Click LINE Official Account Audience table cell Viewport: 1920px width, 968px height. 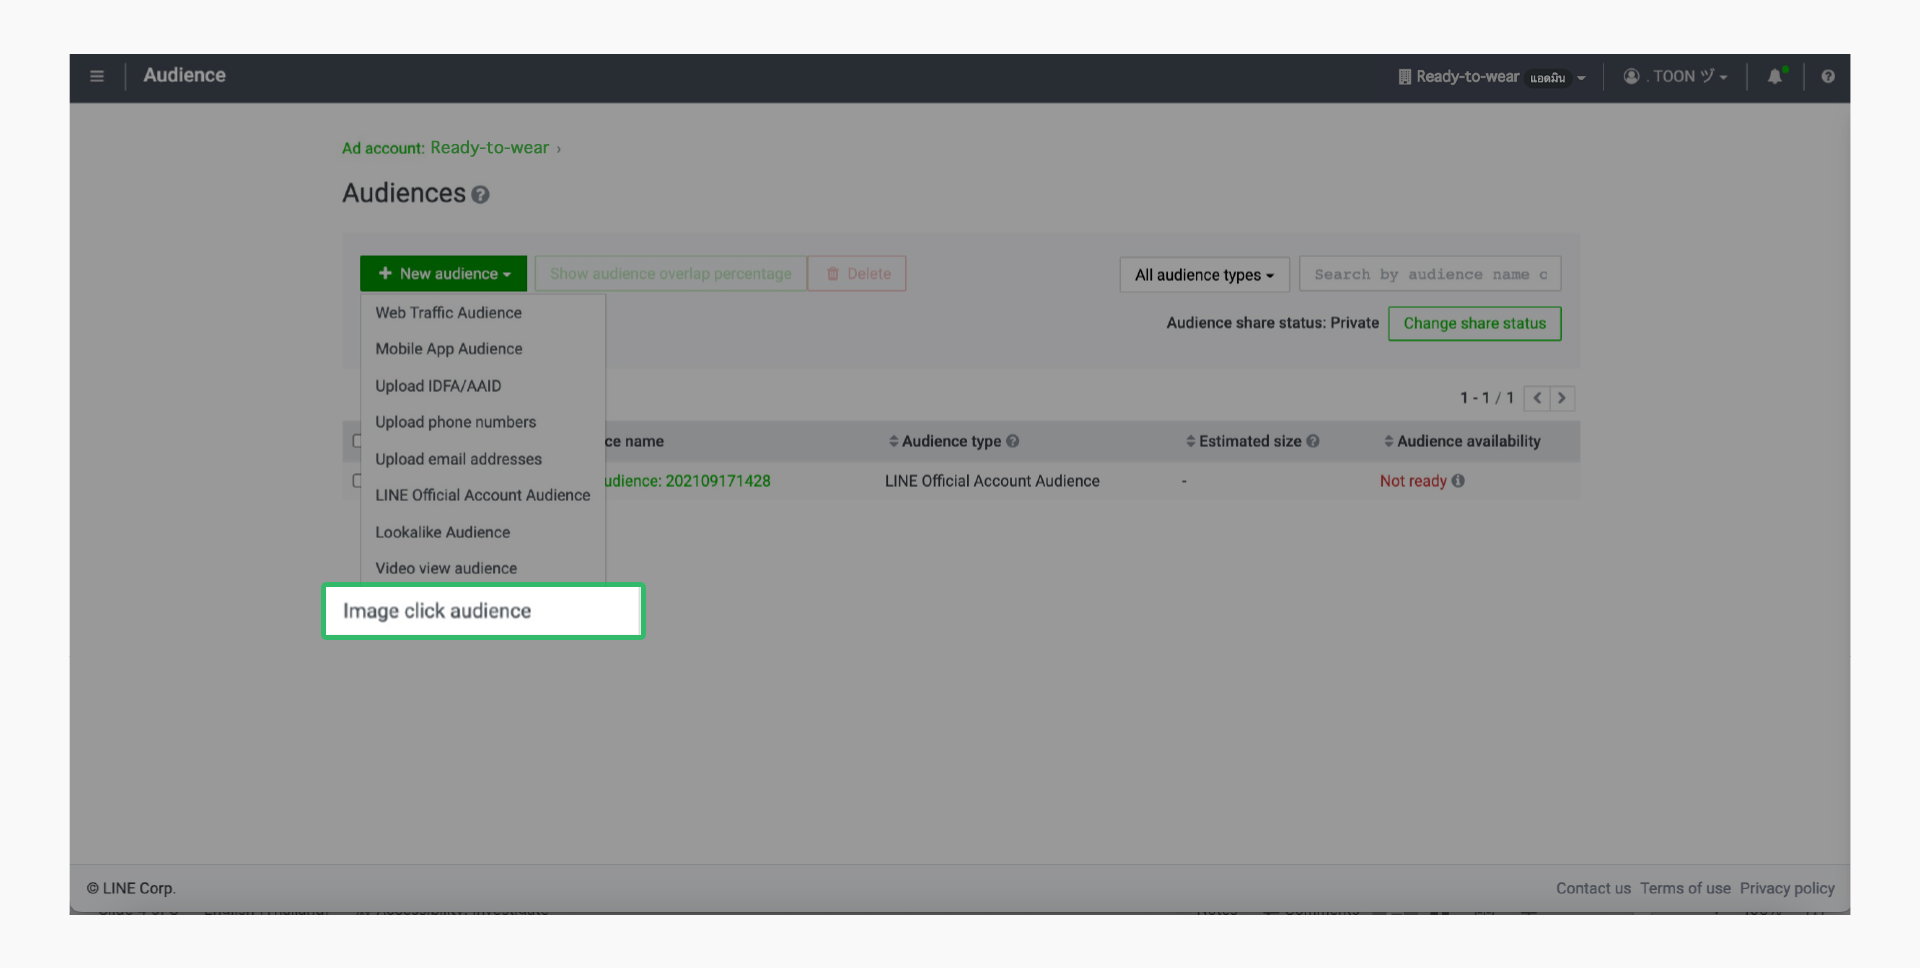pyautogui.click(x=992, y=481)
